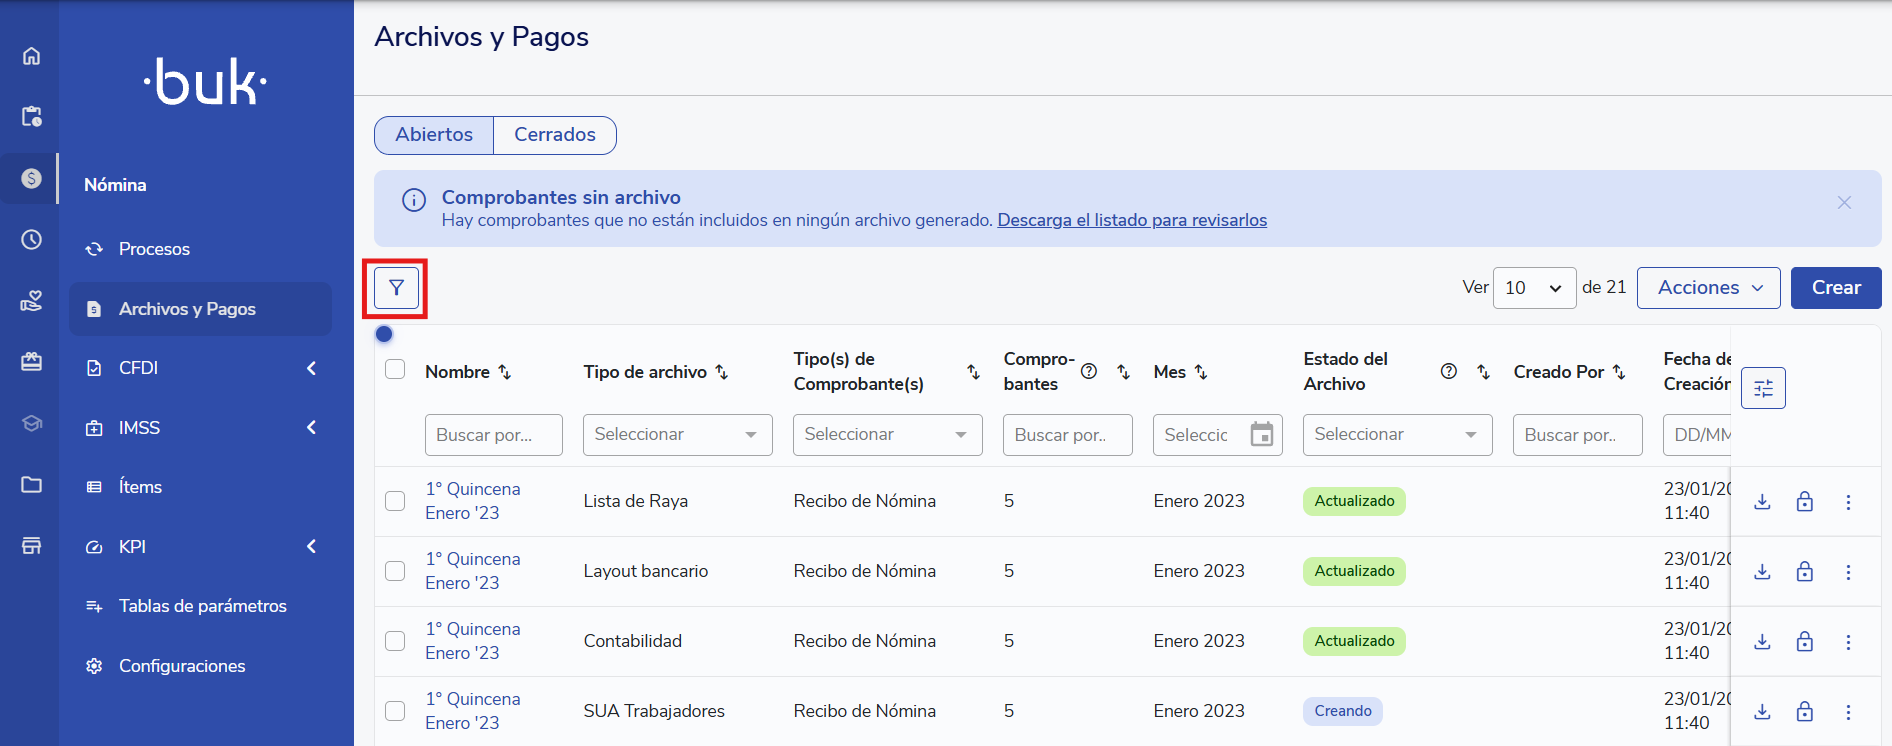Click the Nombre search field

tap(493, 435)
